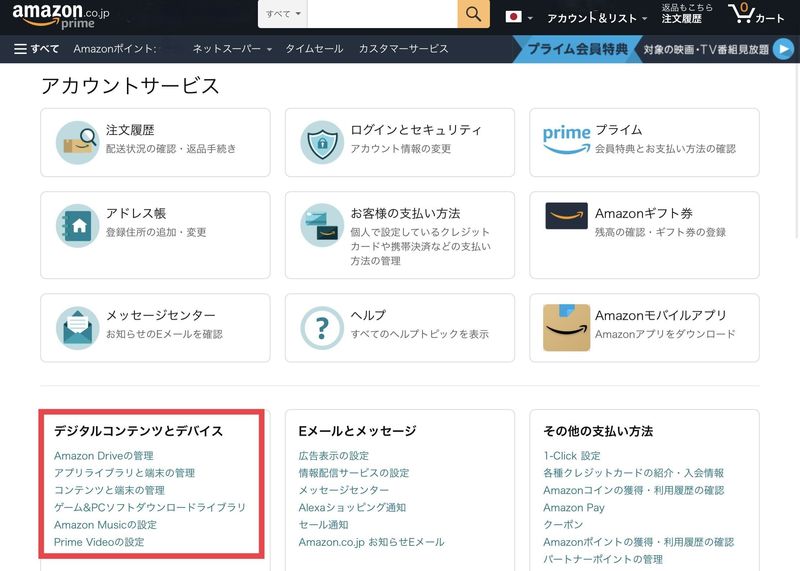Click the question mark ヘルプ icon

coord(322,328)
